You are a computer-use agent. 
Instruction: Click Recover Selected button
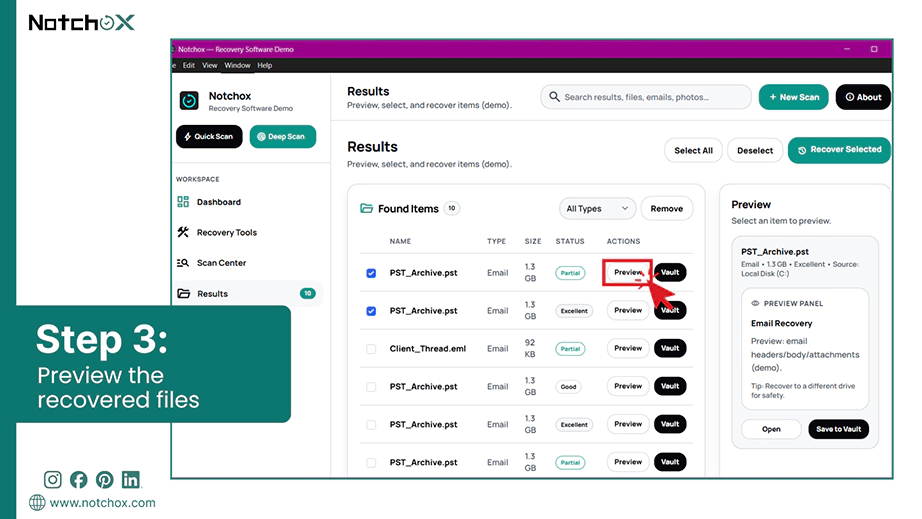839,150
